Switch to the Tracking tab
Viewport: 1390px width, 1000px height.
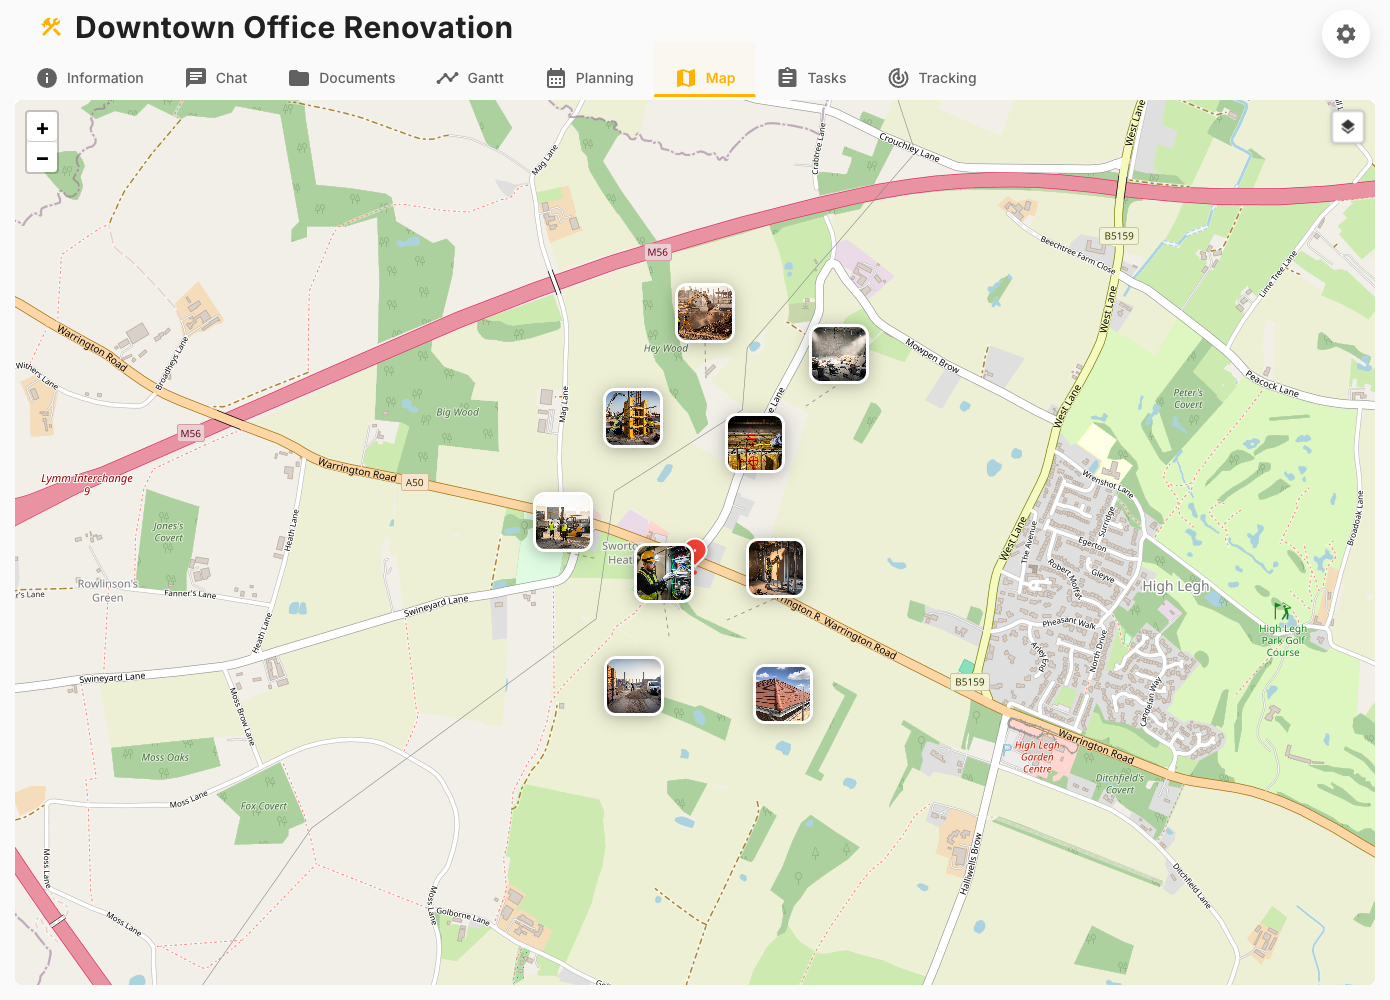[x=932, y=77]
